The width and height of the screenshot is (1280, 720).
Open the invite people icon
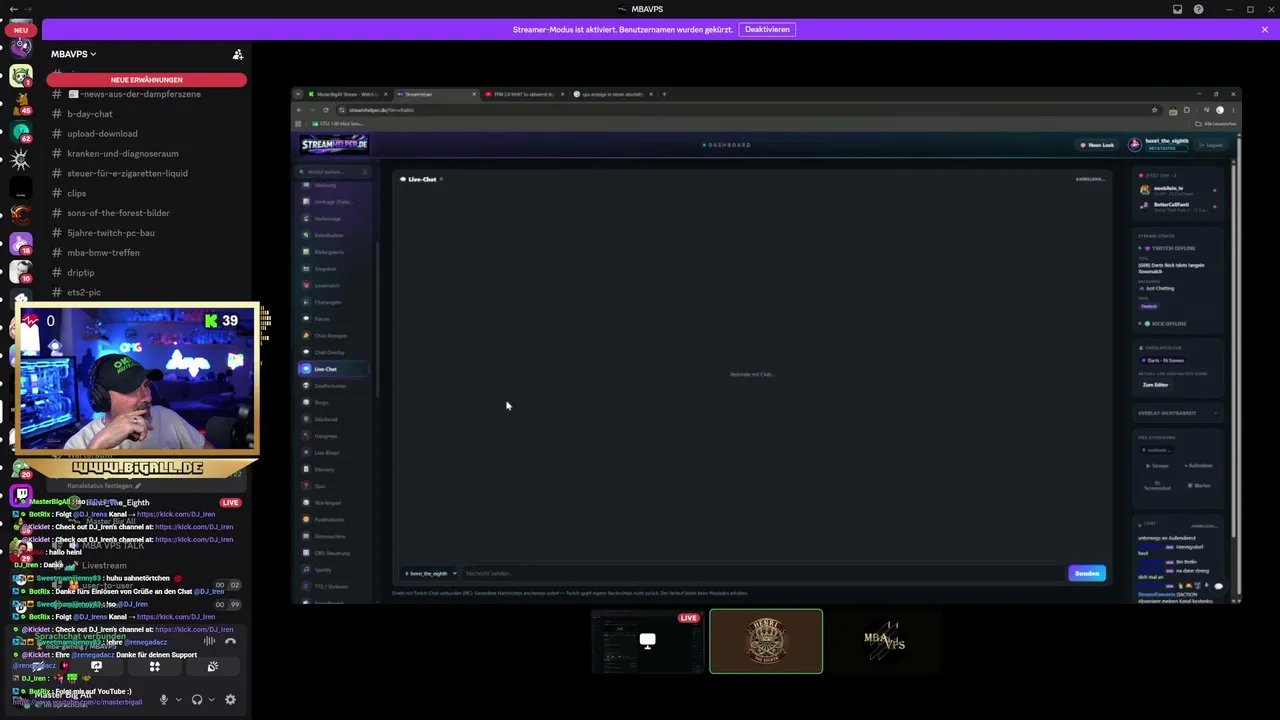[238, 54]
